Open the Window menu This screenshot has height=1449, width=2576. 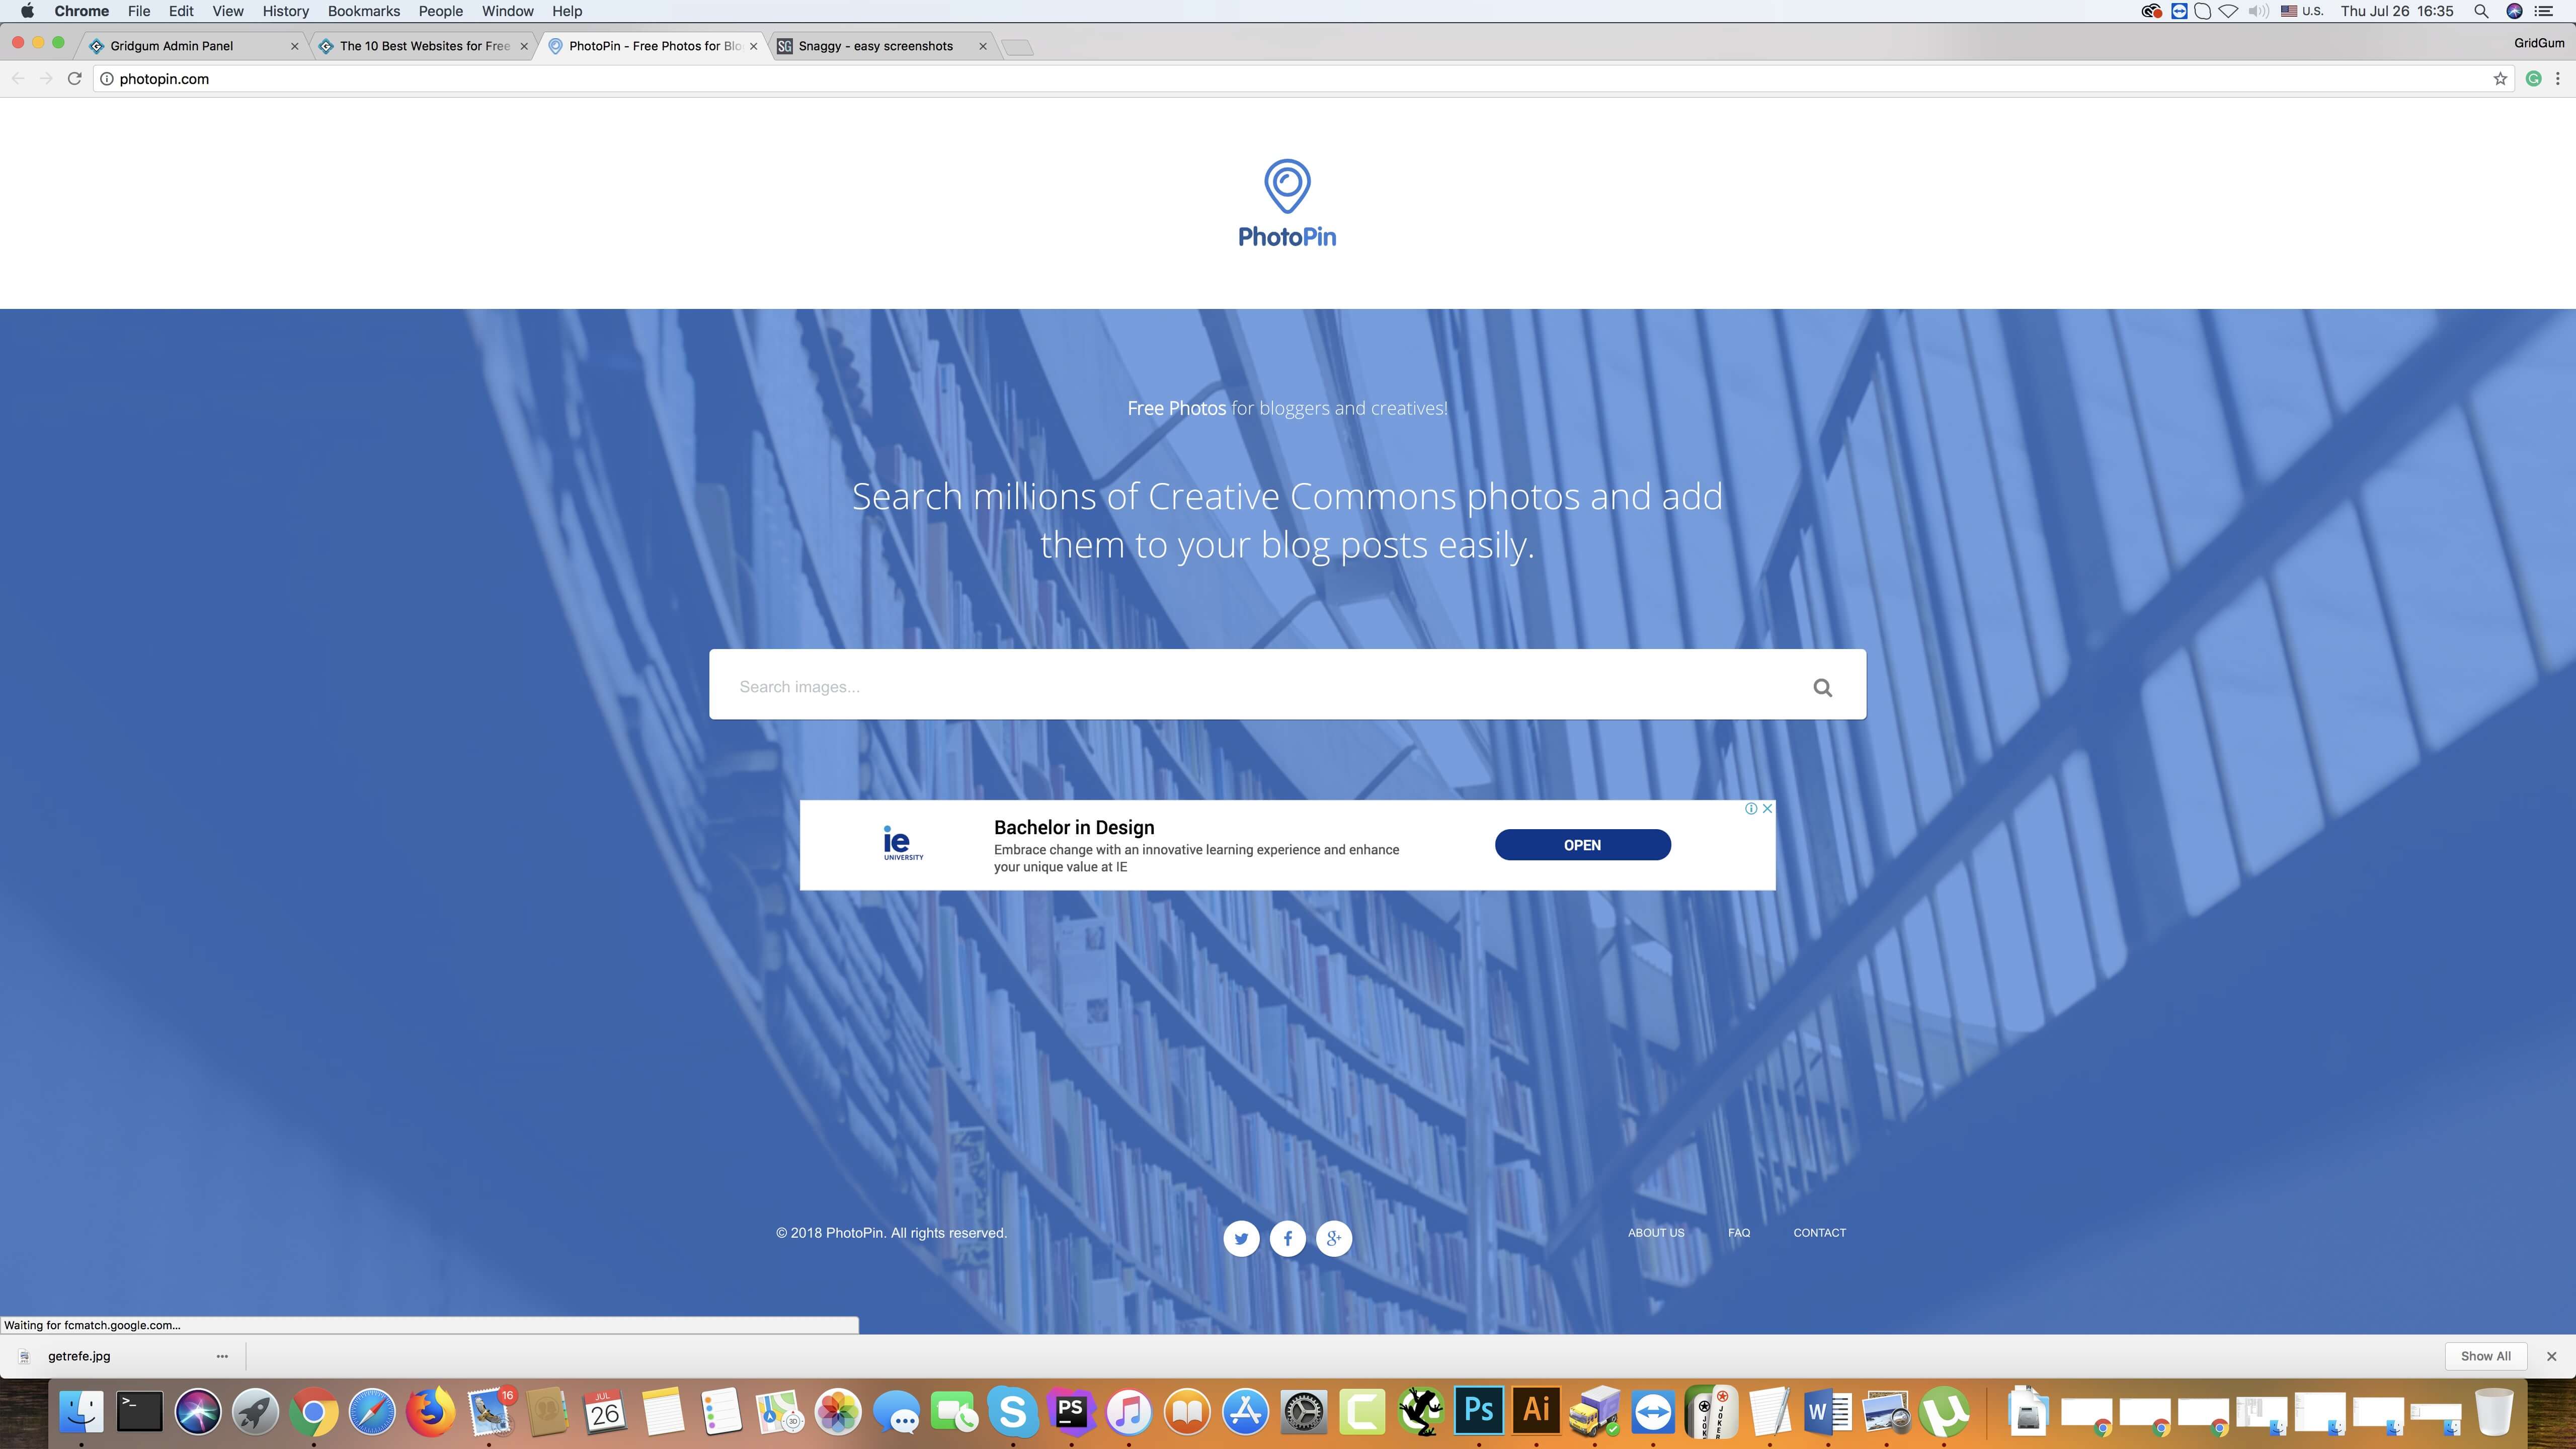[507, 11]
